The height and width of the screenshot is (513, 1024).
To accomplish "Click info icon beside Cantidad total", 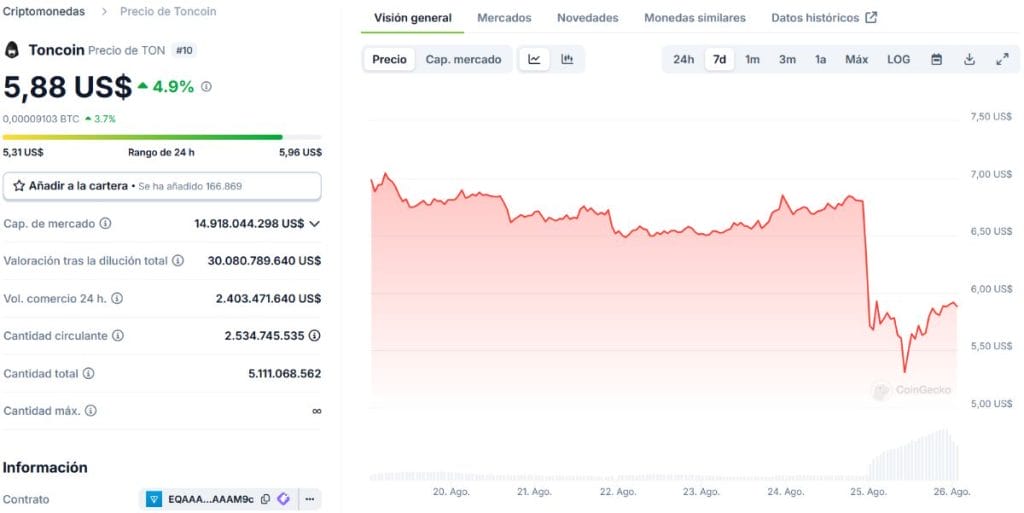I will [x=88, y=373].
